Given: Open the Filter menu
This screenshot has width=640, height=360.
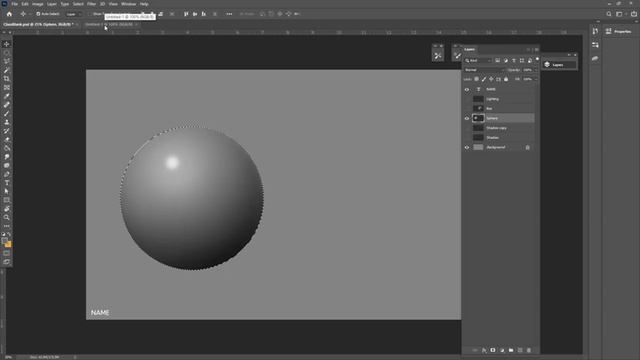Looking at the screenshot, I should click(x=91, y=4).
